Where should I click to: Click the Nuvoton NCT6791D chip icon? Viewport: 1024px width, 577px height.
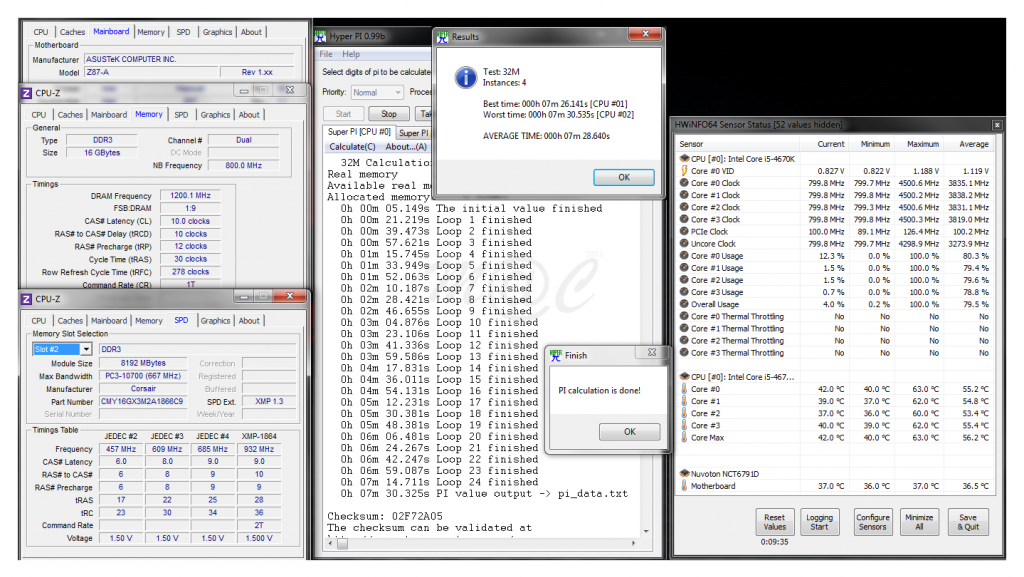pos(683,473)
